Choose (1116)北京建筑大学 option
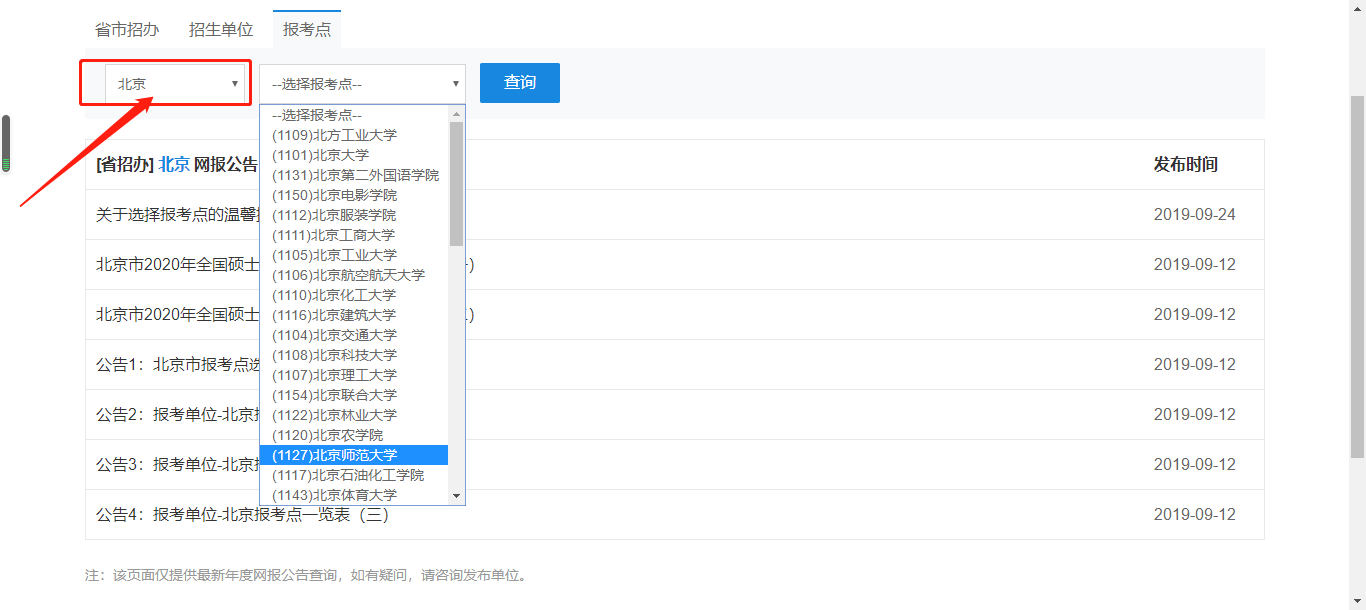 [x=354, y=315]
